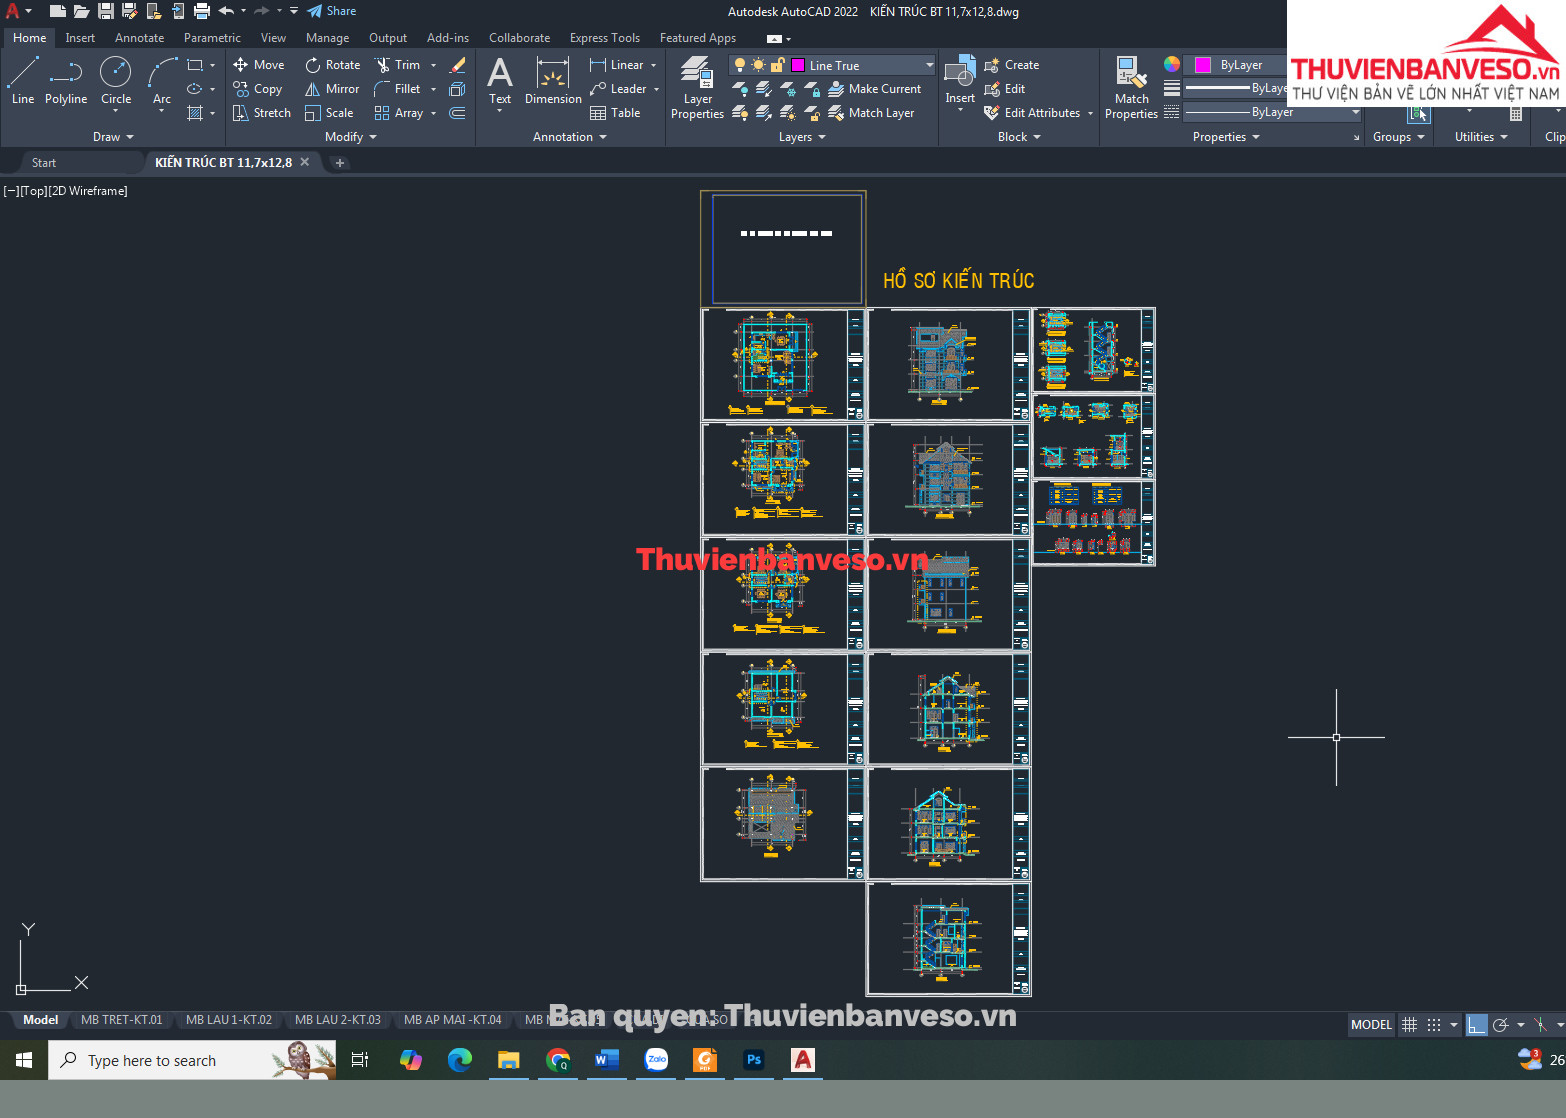Choose the Mirror command
The image size is (1566, 1118).
tap(332, 89)
